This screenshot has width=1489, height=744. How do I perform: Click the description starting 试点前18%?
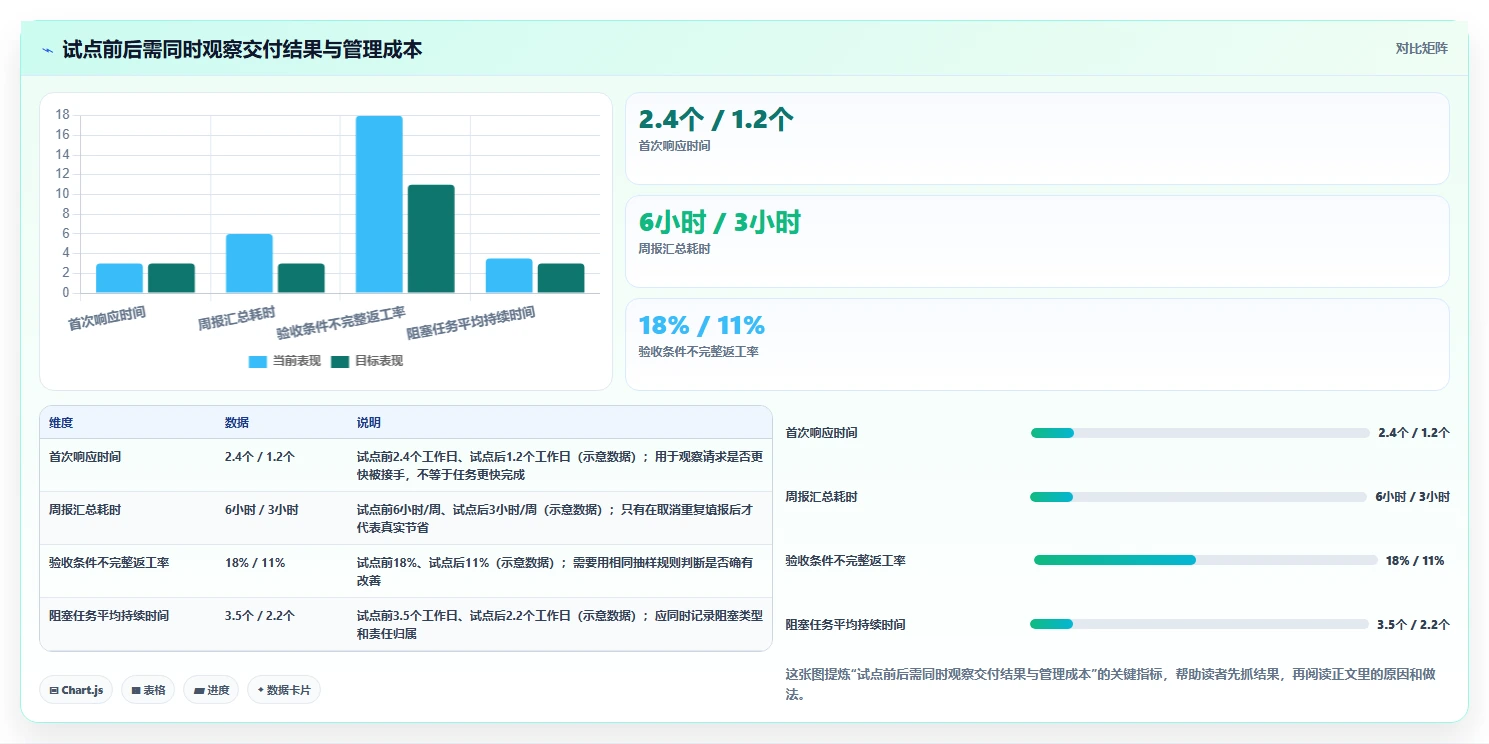pyautogui.click(x=555, y=572)
